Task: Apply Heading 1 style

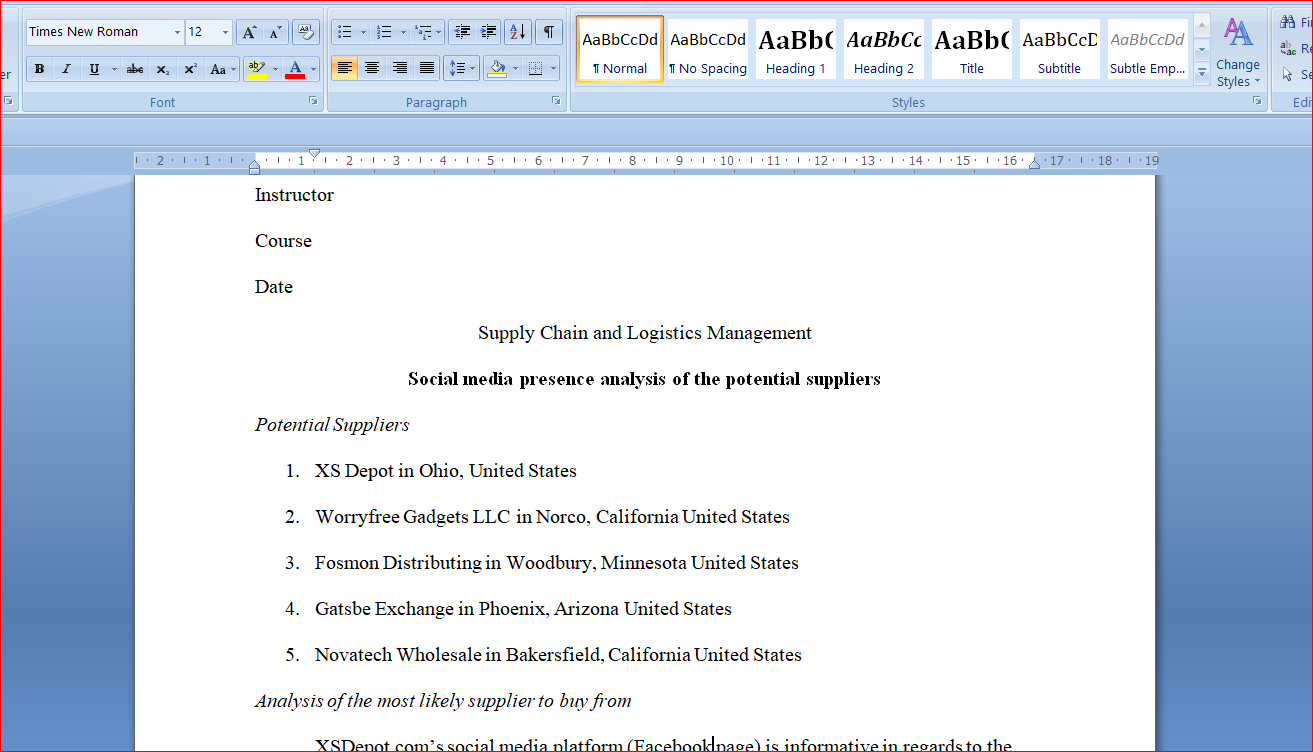Action: pyautogui.click(x=796, y=49)
